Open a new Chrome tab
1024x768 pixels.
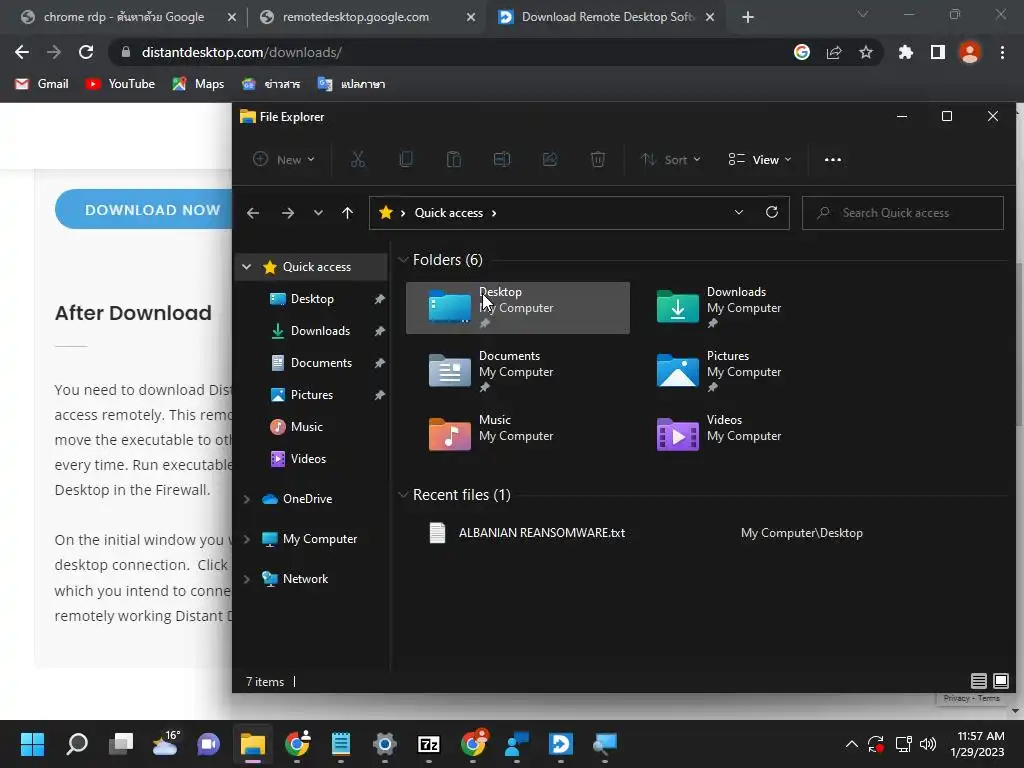point(748,17)
